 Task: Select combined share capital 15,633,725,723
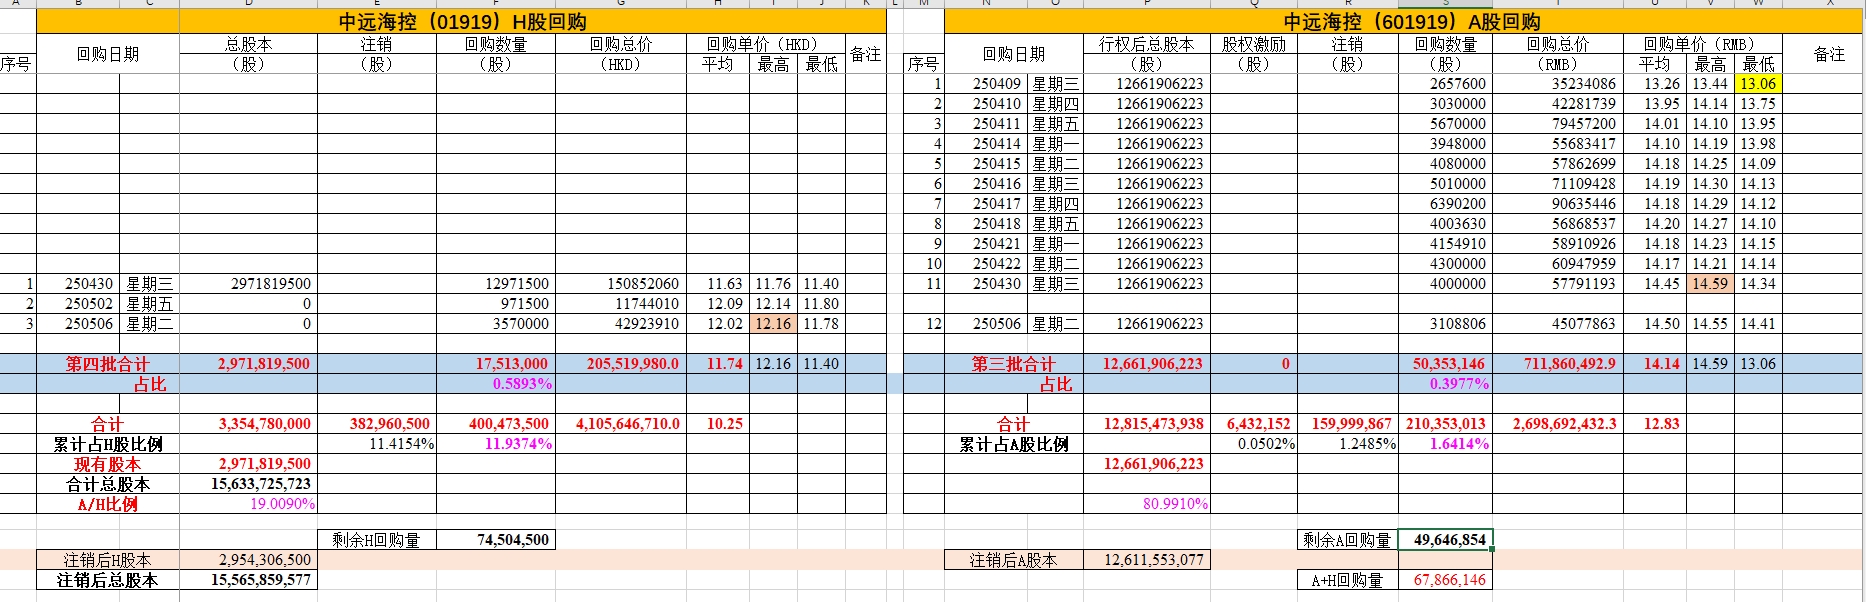click(x=248, y=484)
